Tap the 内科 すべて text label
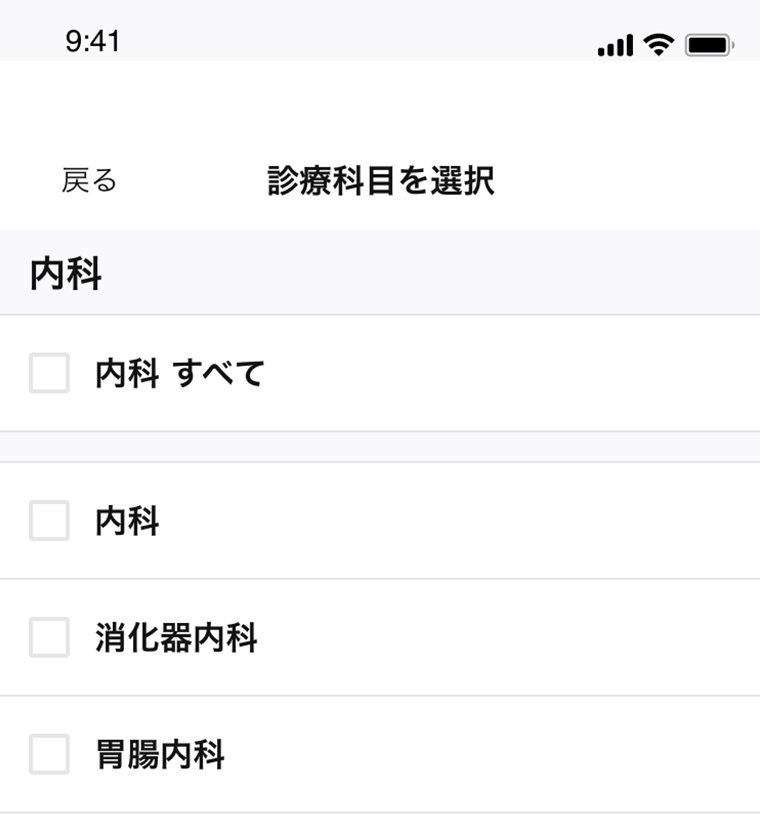 (180, 373)
